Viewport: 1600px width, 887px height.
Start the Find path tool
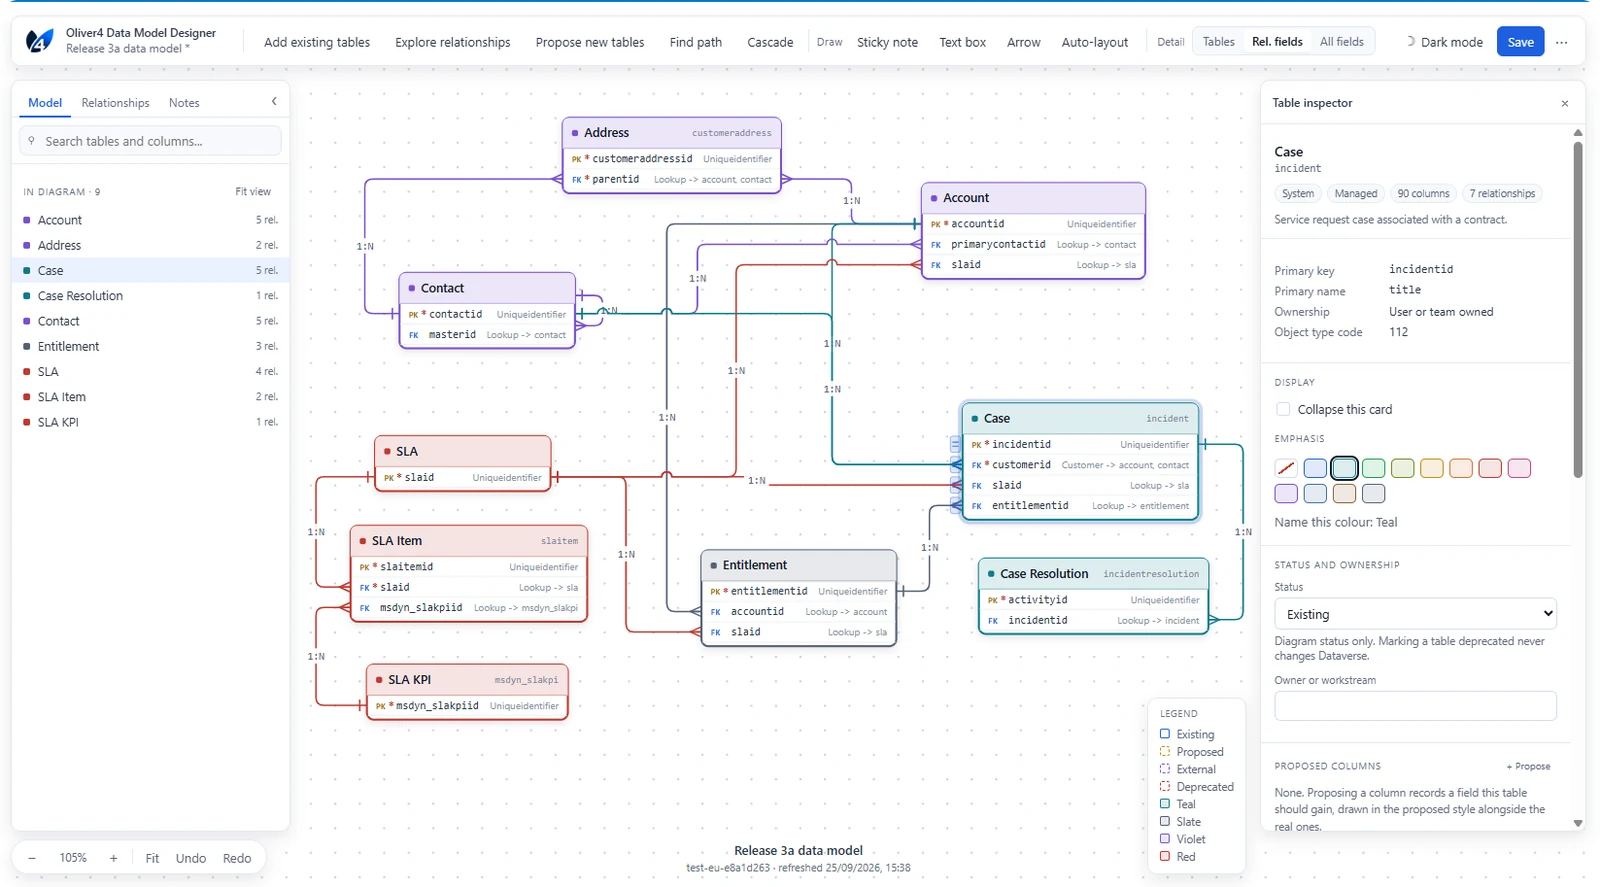[696, 42]
